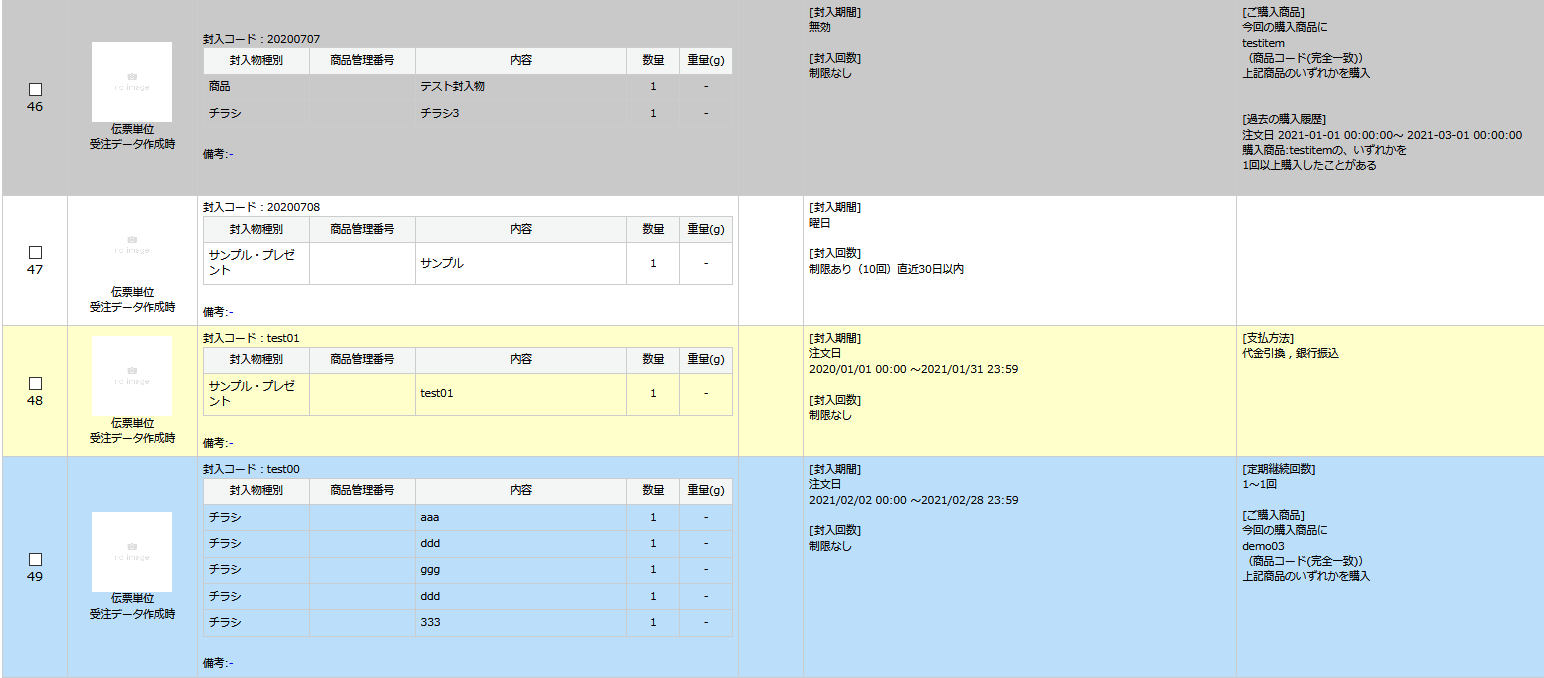1544x678 pixels.
Task: Enable the checkbox on row 48
Action: [35, 383]
